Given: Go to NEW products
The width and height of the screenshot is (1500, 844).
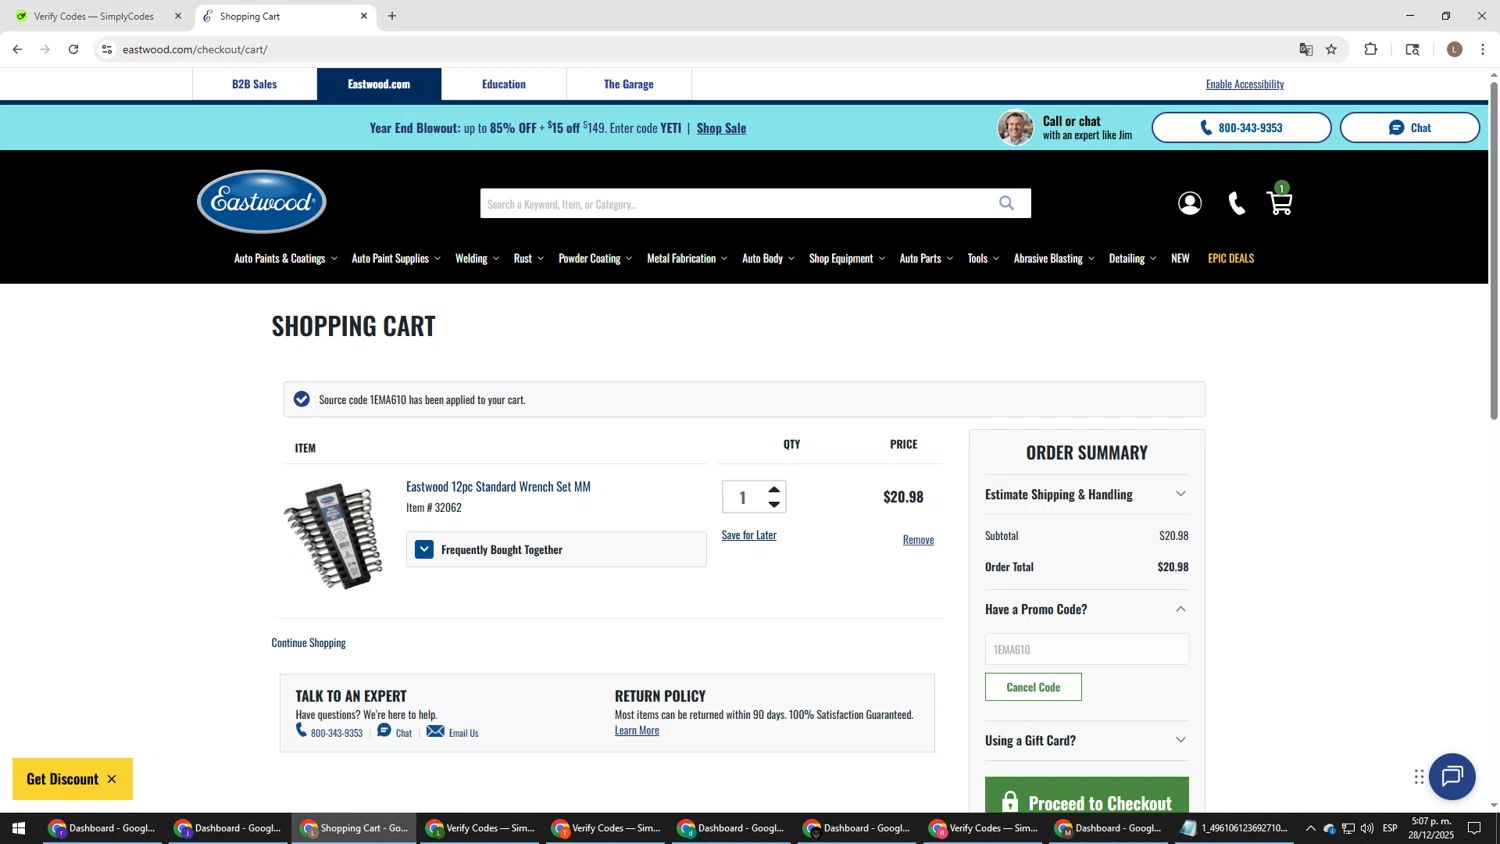Looking at the screenshot, I should (x=1180, y=258).
